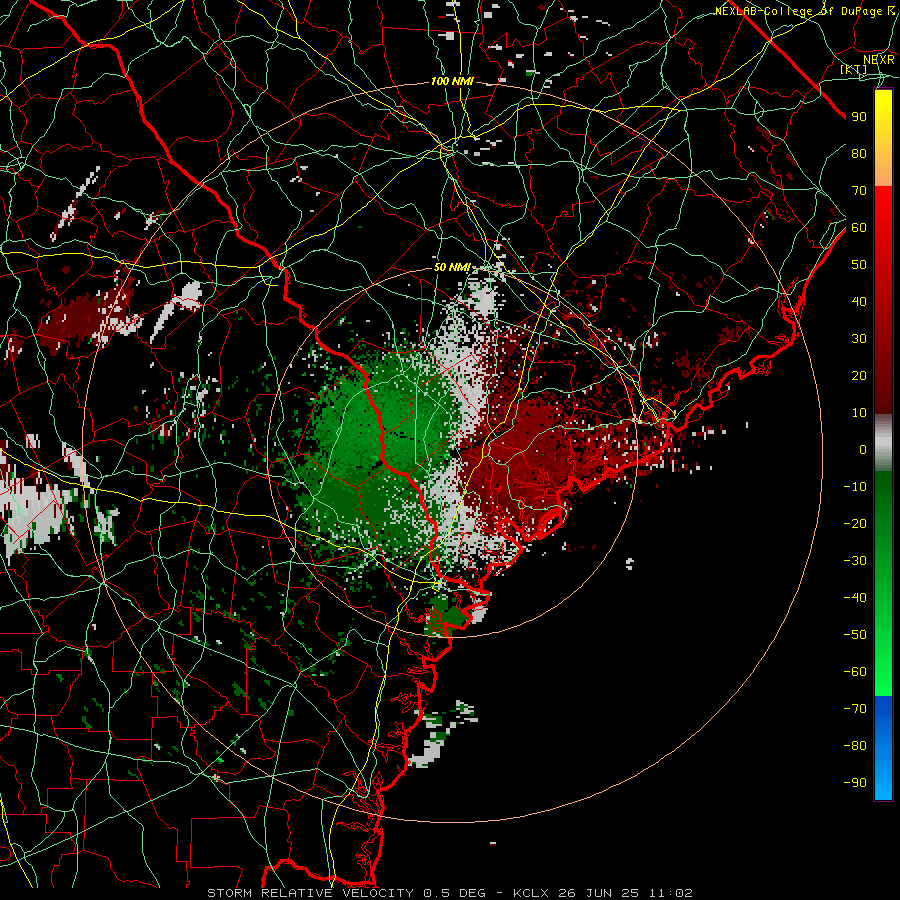Click the 0.5 DEG elevation text in caption

click(455, 893)
